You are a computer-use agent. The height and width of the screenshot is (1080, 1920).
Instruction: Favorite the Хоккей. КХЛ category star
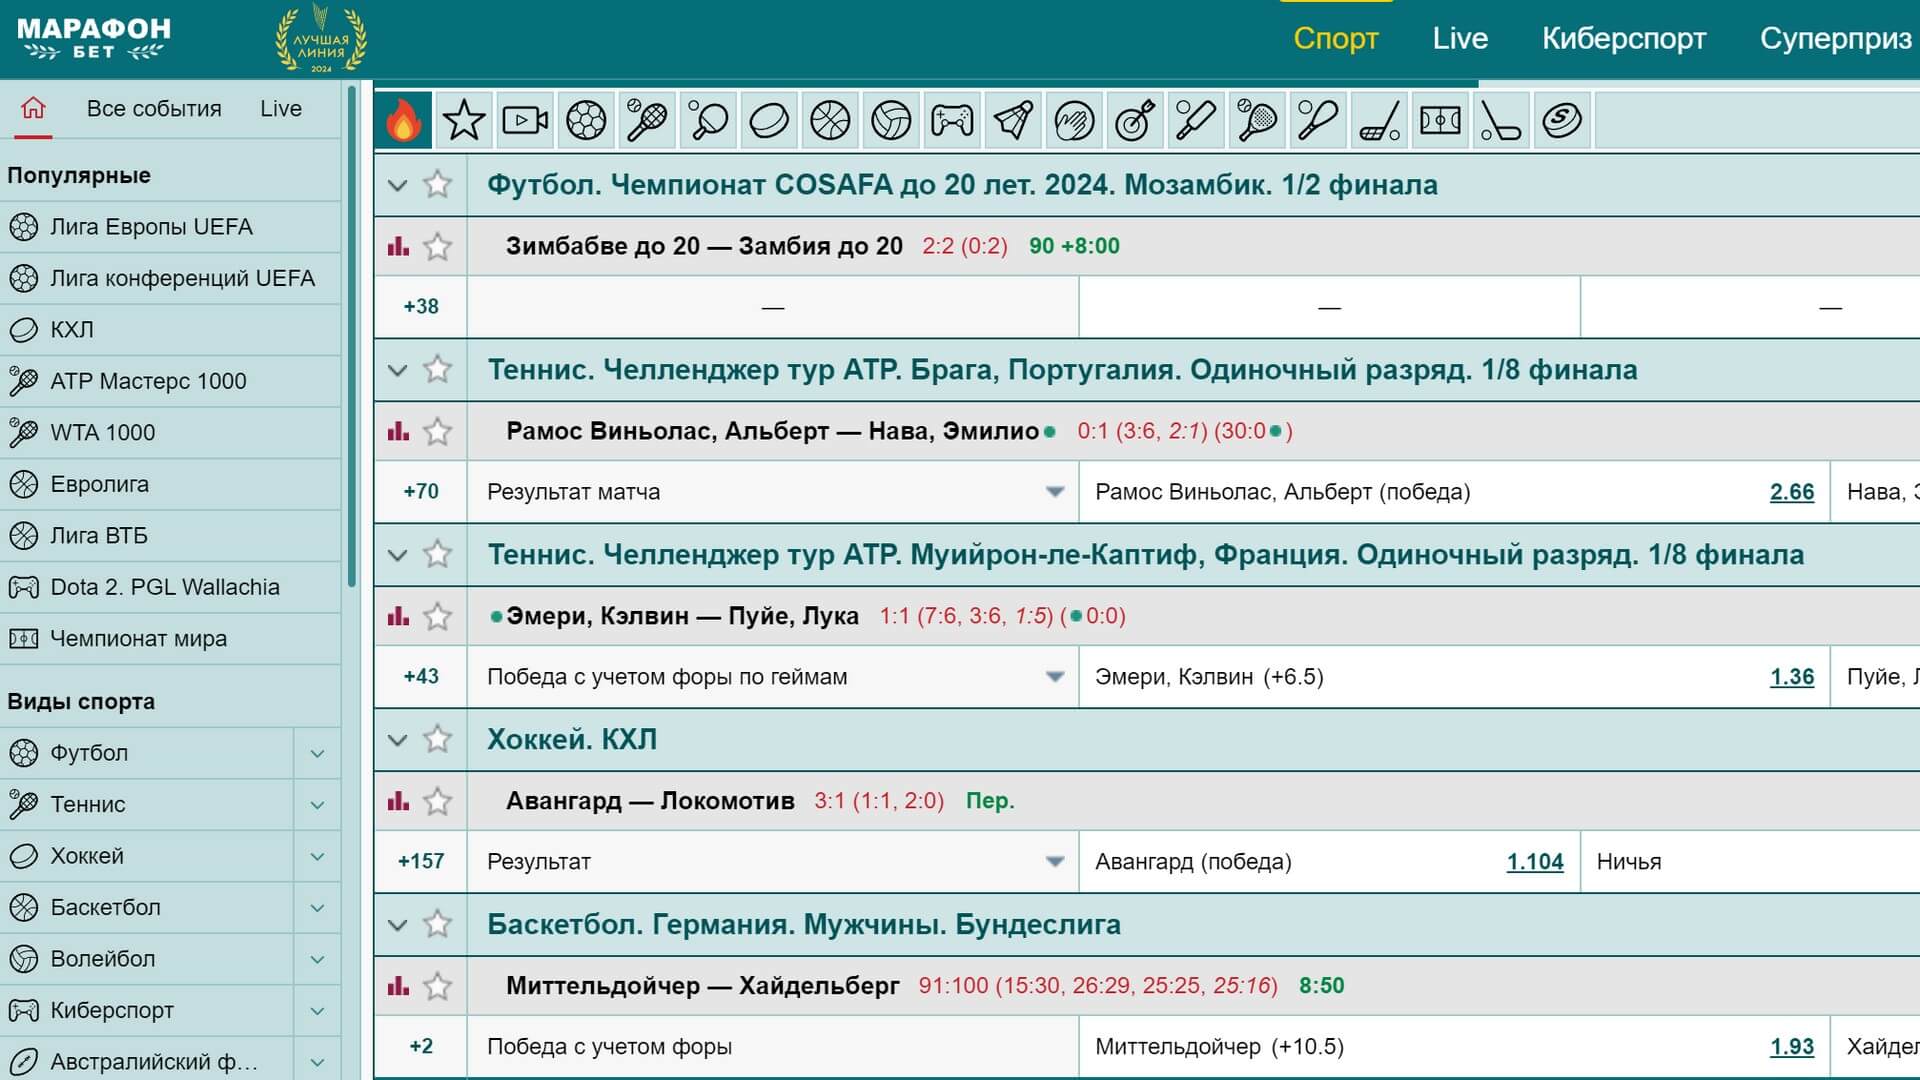point(437,740)
